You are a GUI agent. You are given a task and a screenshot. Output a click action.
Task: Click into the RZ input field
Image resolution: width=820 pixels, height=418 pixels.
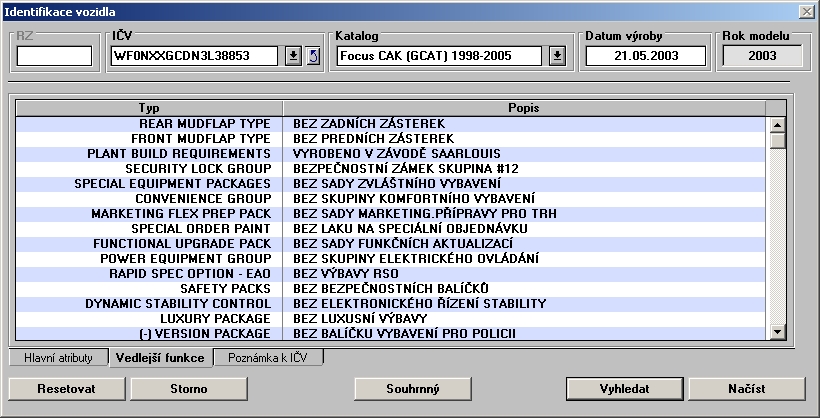pyautogui.click(x=54, y=55)
